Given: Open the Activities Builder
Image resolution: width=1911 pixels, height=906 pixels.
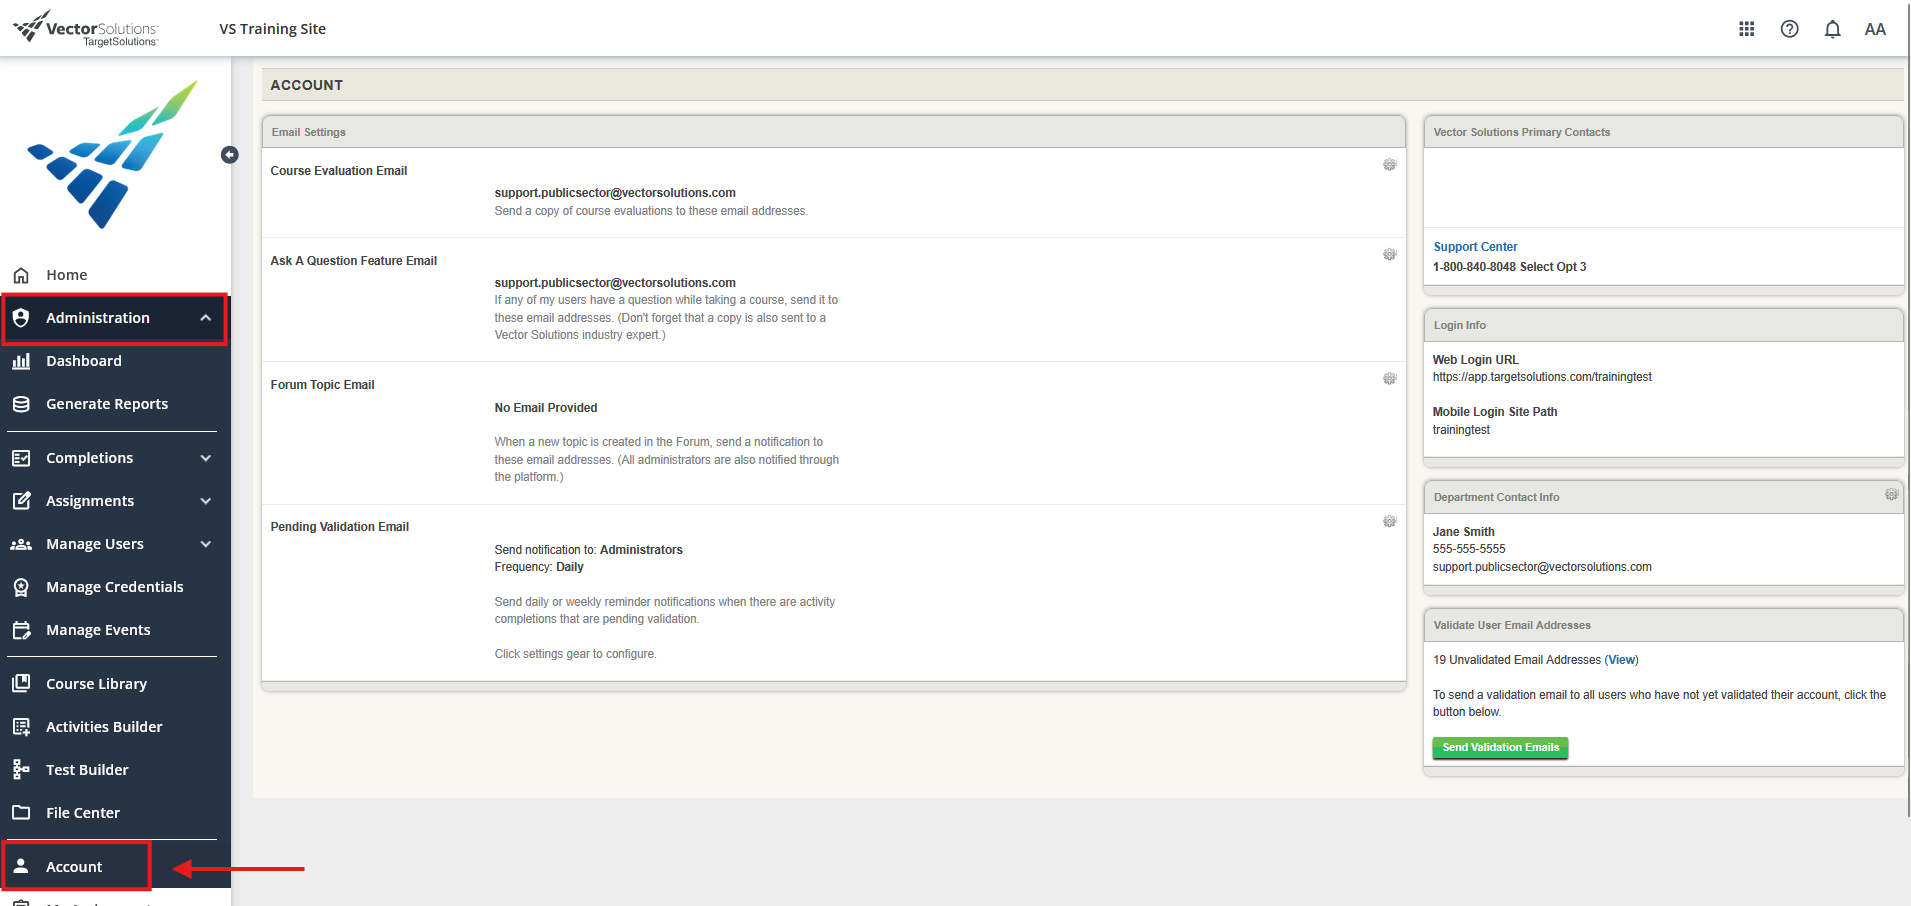Looking at the screenshot, I should click(x=104, y=726).
